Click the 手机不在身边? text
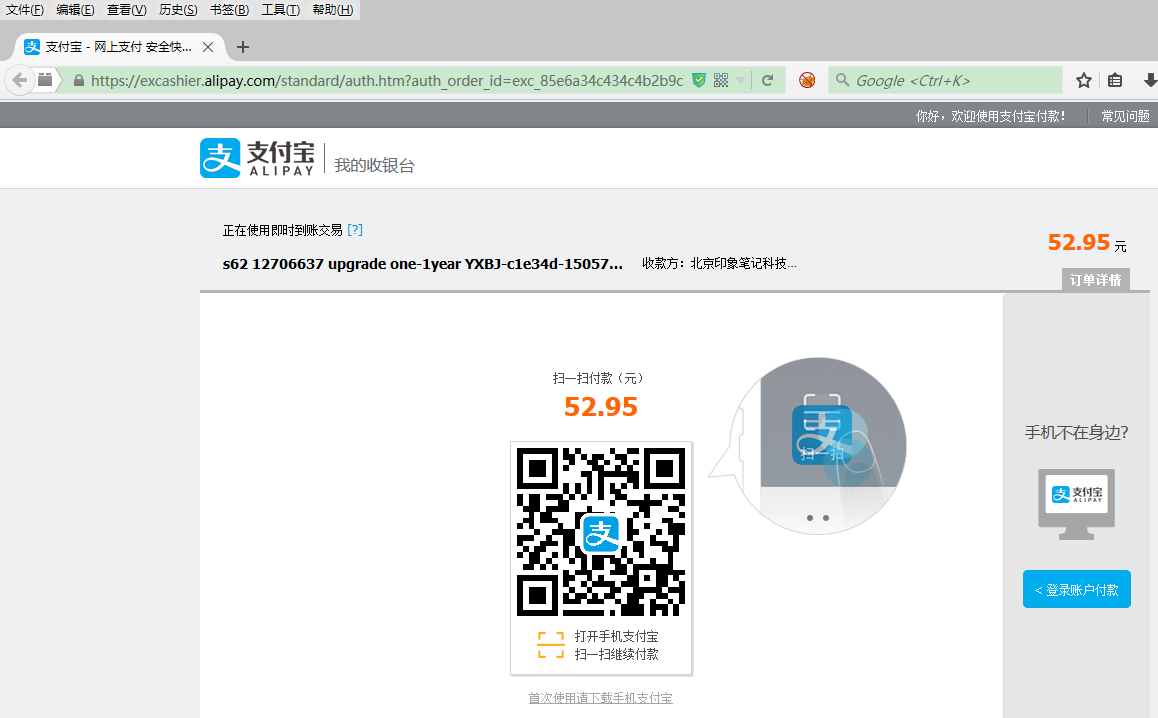This screenshot has width=1158, height=718. (1076, 433)
